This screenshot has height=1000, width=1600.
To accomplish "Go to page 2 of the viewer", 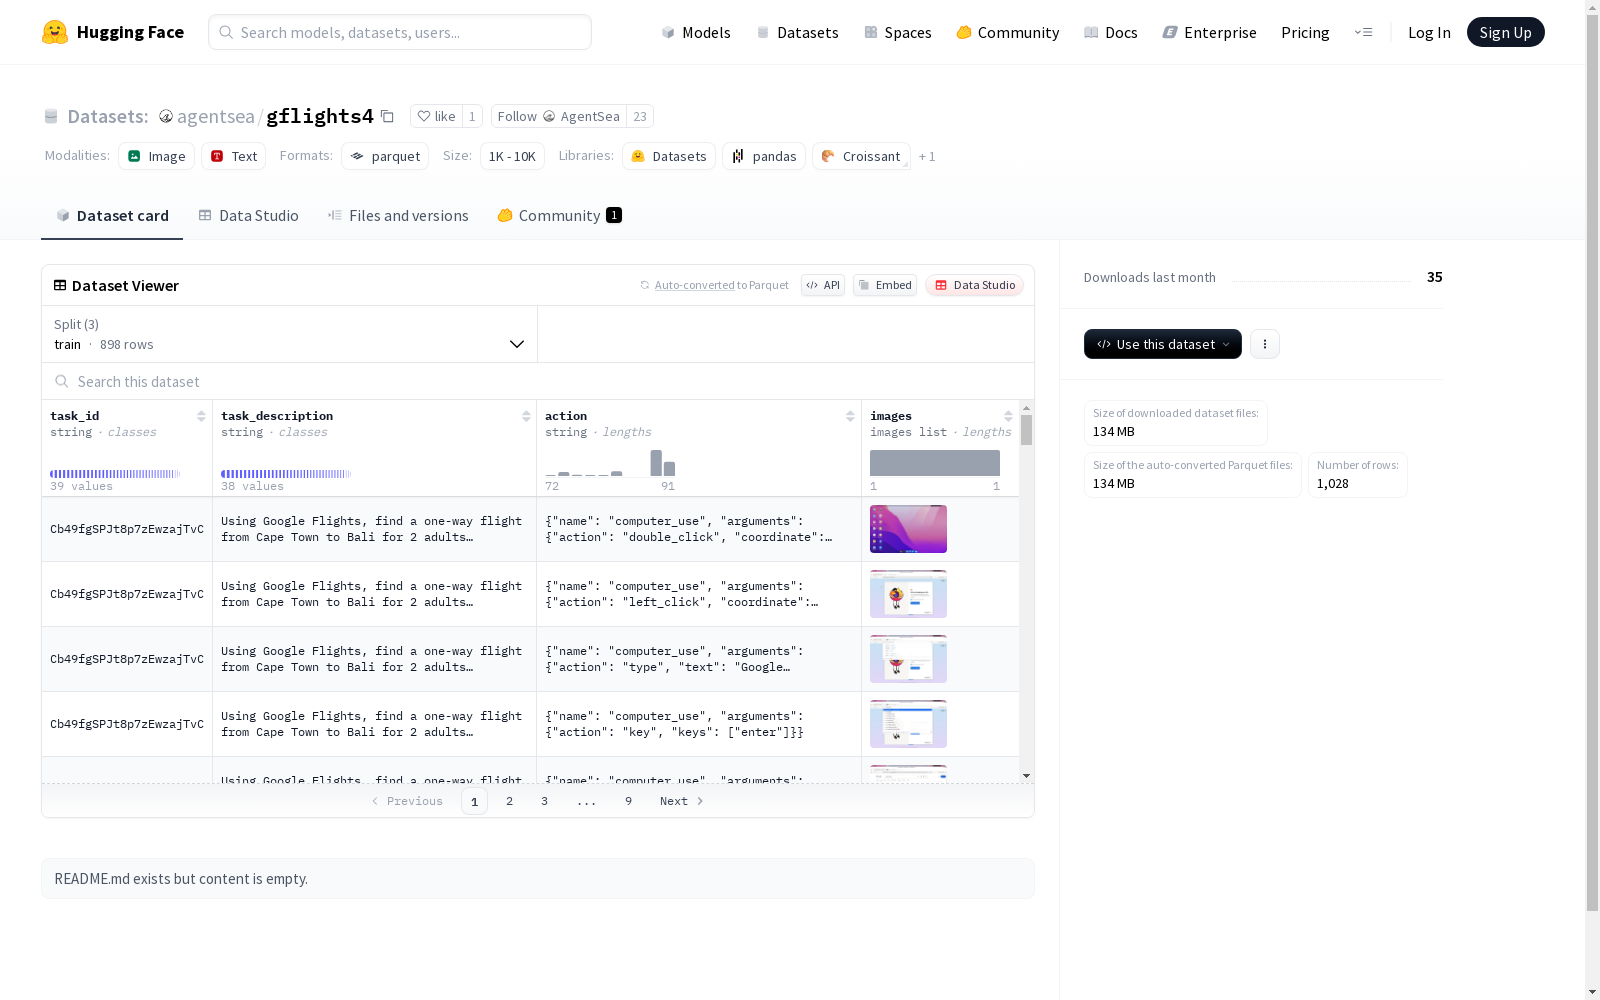I will (x=509, y=801).
